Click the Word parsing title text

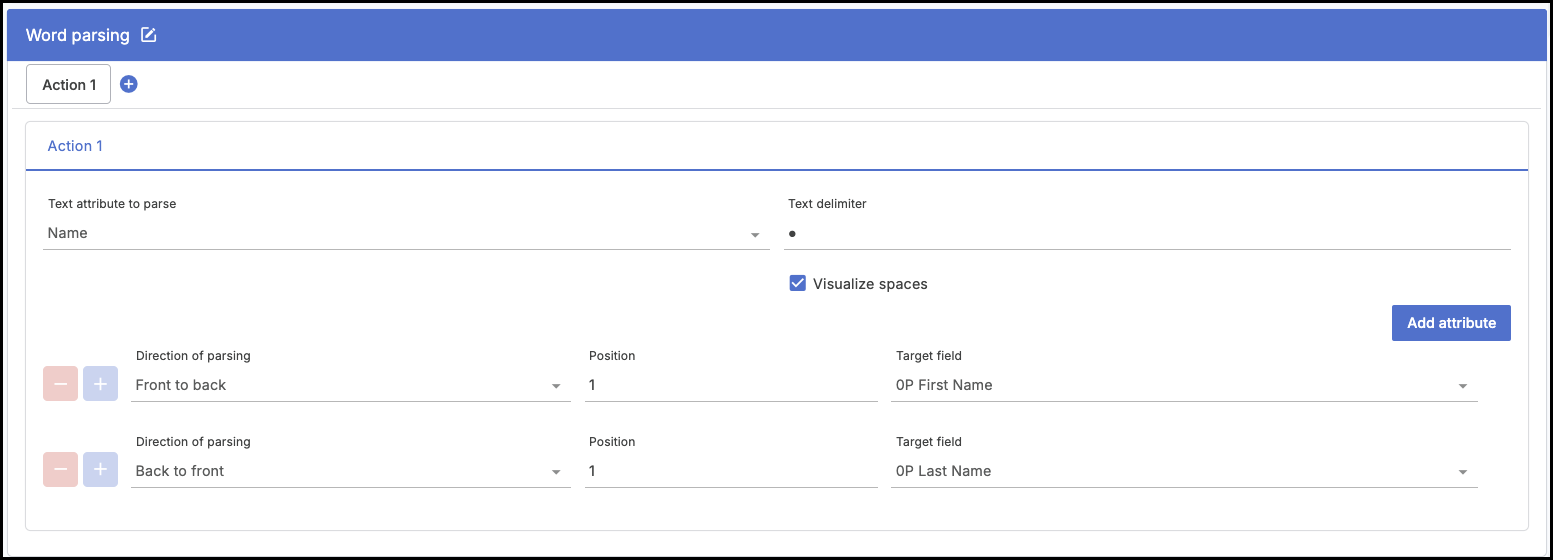[x=78, y=35]
